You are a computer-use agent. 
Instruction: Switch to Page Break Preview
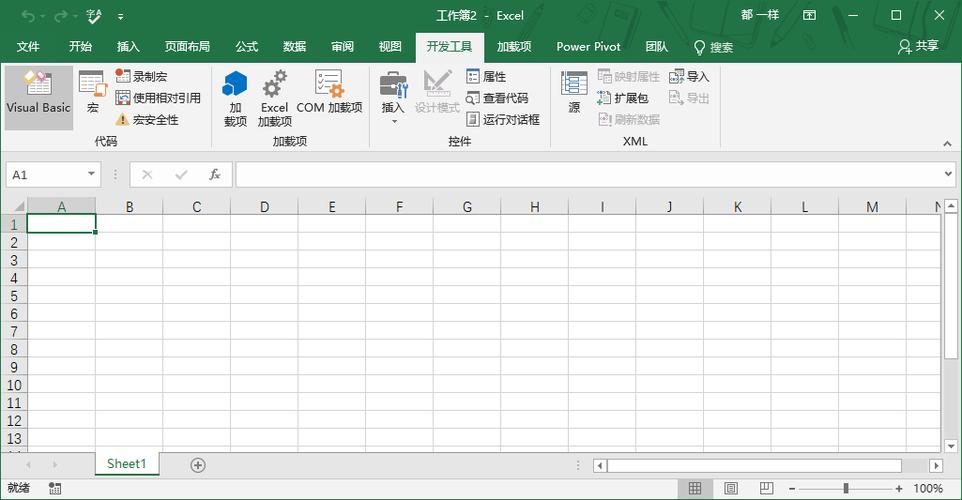click(766, 488)
